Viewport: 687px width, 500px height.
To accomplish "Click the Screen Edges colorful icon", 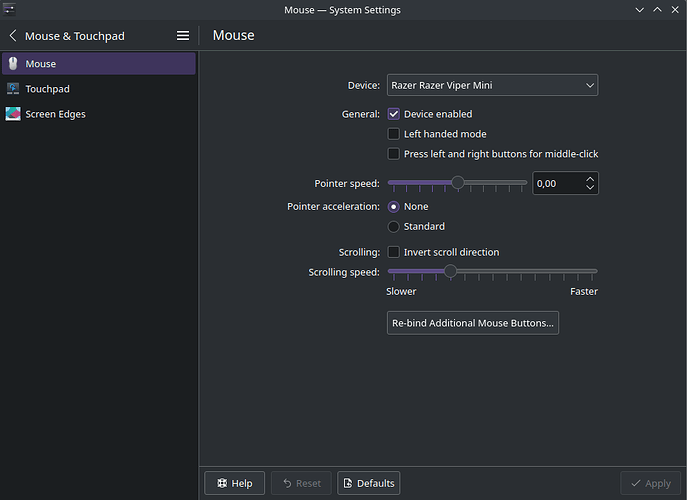I will coord(13,114).
